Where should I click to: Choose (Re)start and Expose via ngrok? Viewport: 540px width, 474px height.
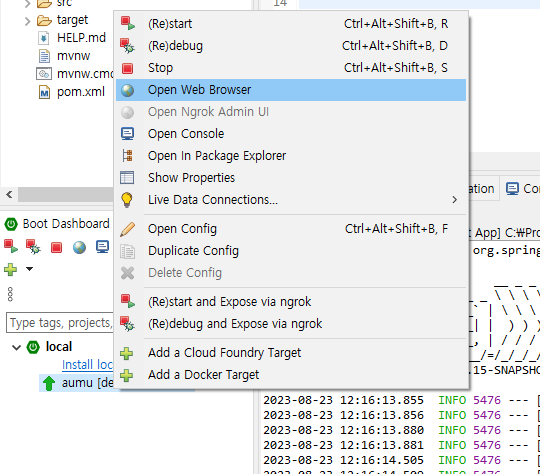click(291, 302)
